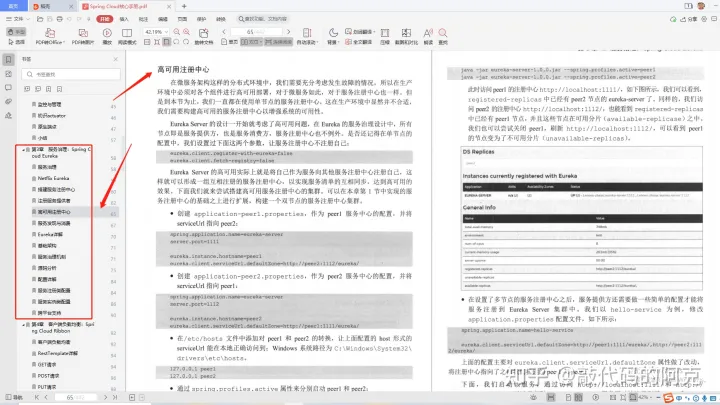720x405 pixels.
Task: Select the Protect ribbon tab
Action: [x=202, y=19]
